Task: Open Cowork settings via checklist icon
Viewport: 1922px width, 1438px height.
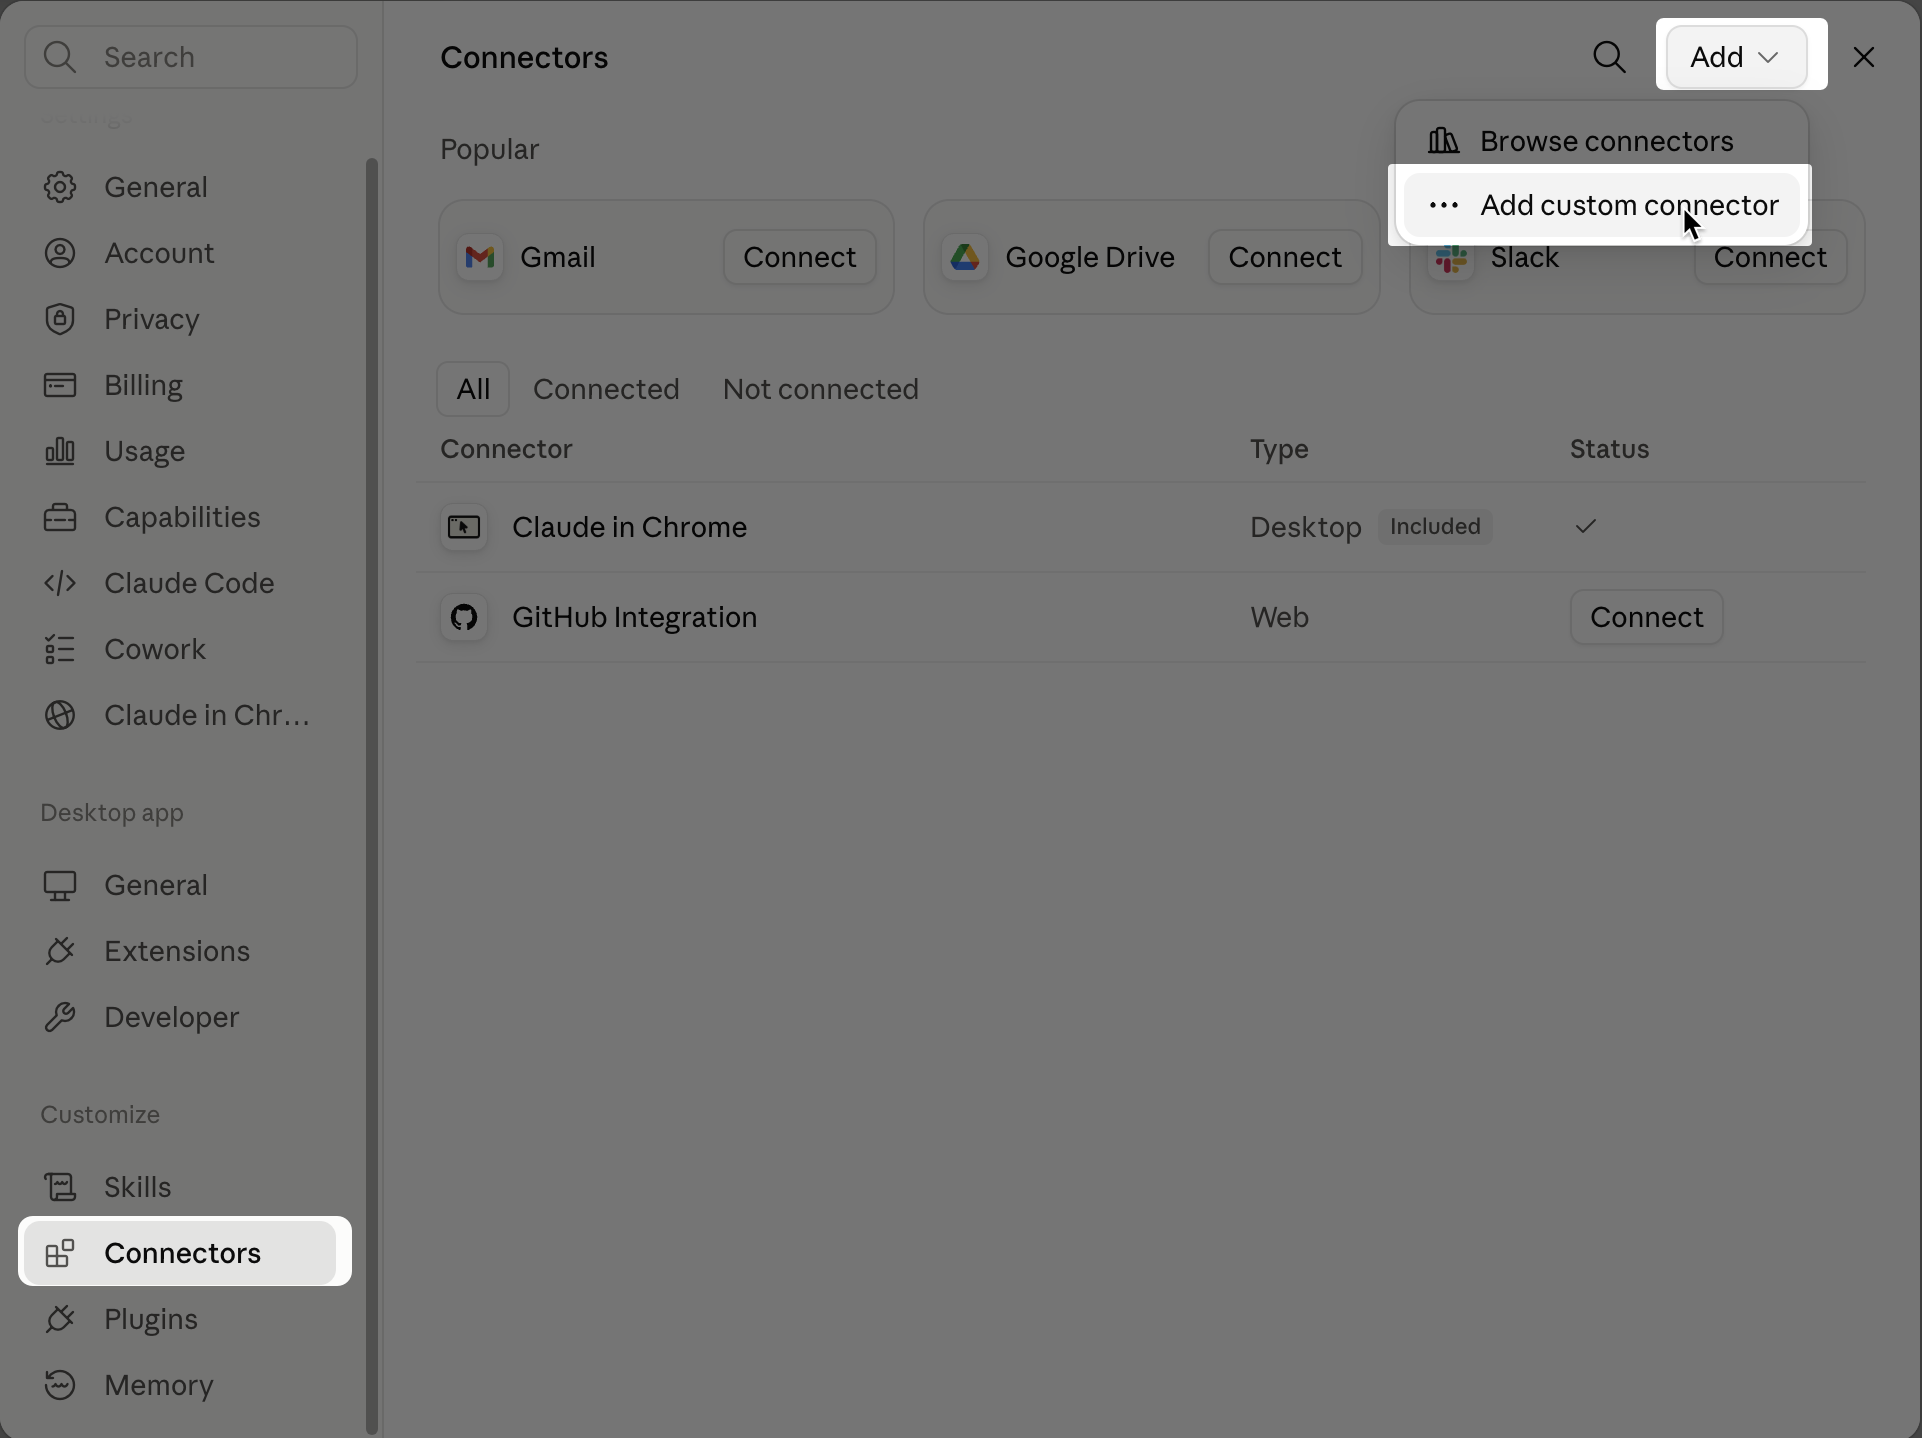Action: point(60,649)
